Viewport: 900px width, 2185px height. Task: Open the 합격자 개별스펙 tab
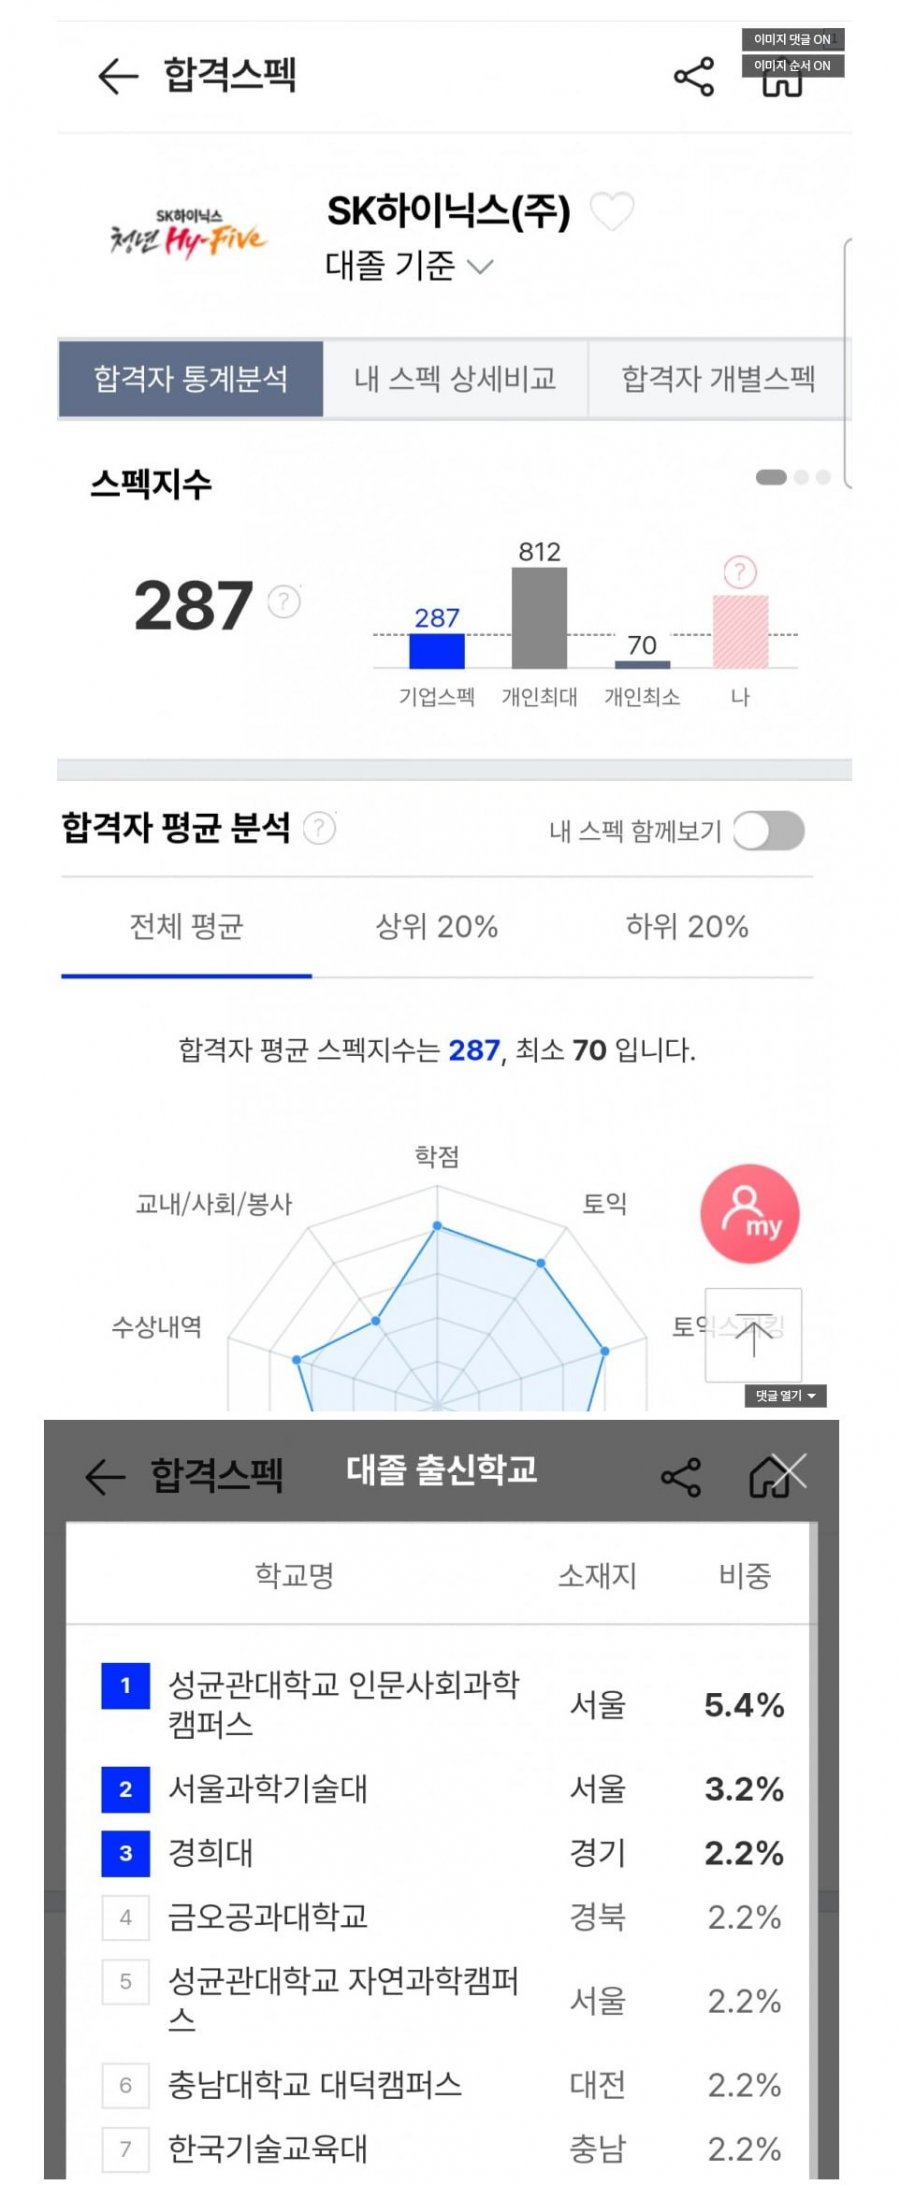click(x=718, y=379)
